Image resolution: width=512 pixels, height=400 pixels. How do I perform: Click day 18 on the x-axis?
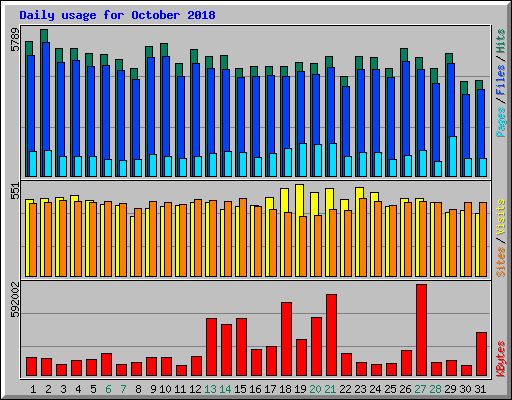(285, 389)
